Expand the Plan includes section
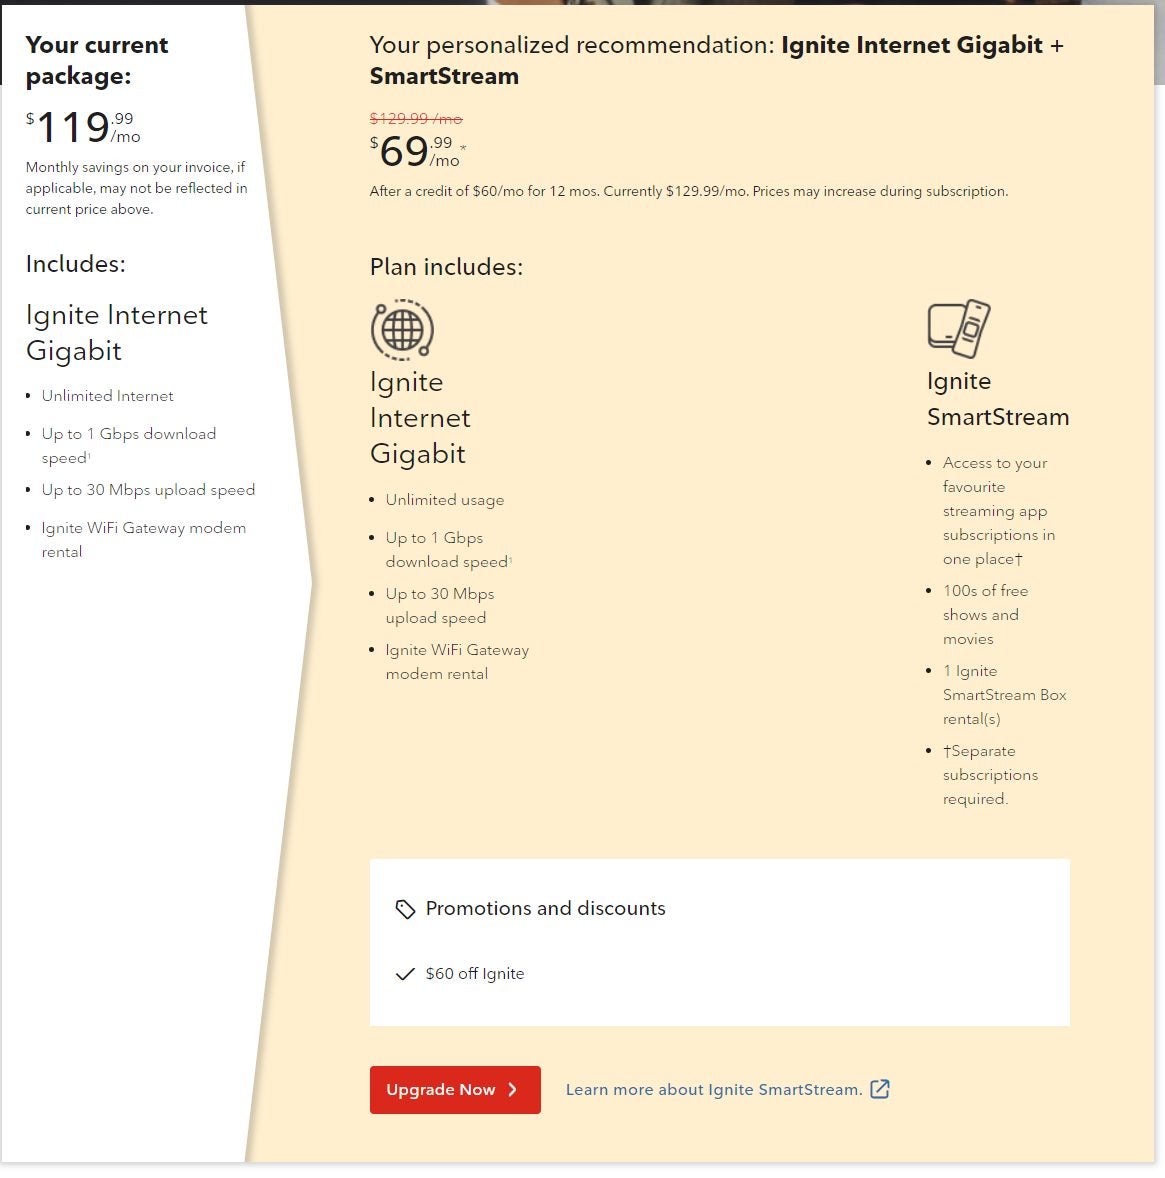 coord(447,267)
